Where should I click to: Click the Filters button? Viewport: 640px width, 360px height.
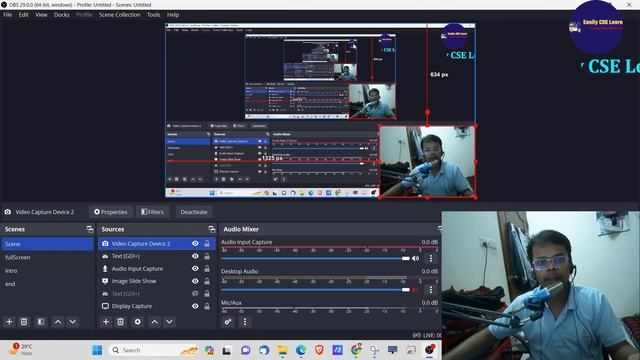click(152, 212)
